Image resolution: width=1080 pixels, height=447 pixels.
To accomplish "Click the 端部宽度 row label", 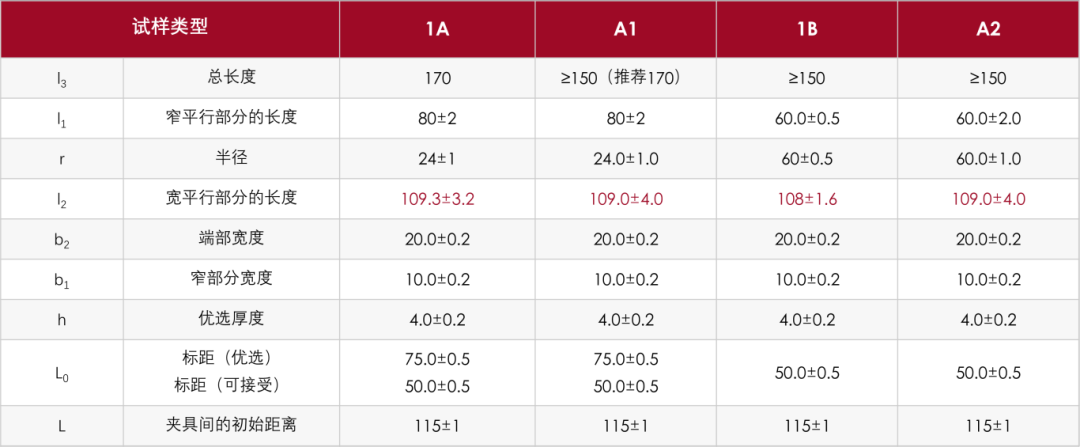I will [231, 239].
